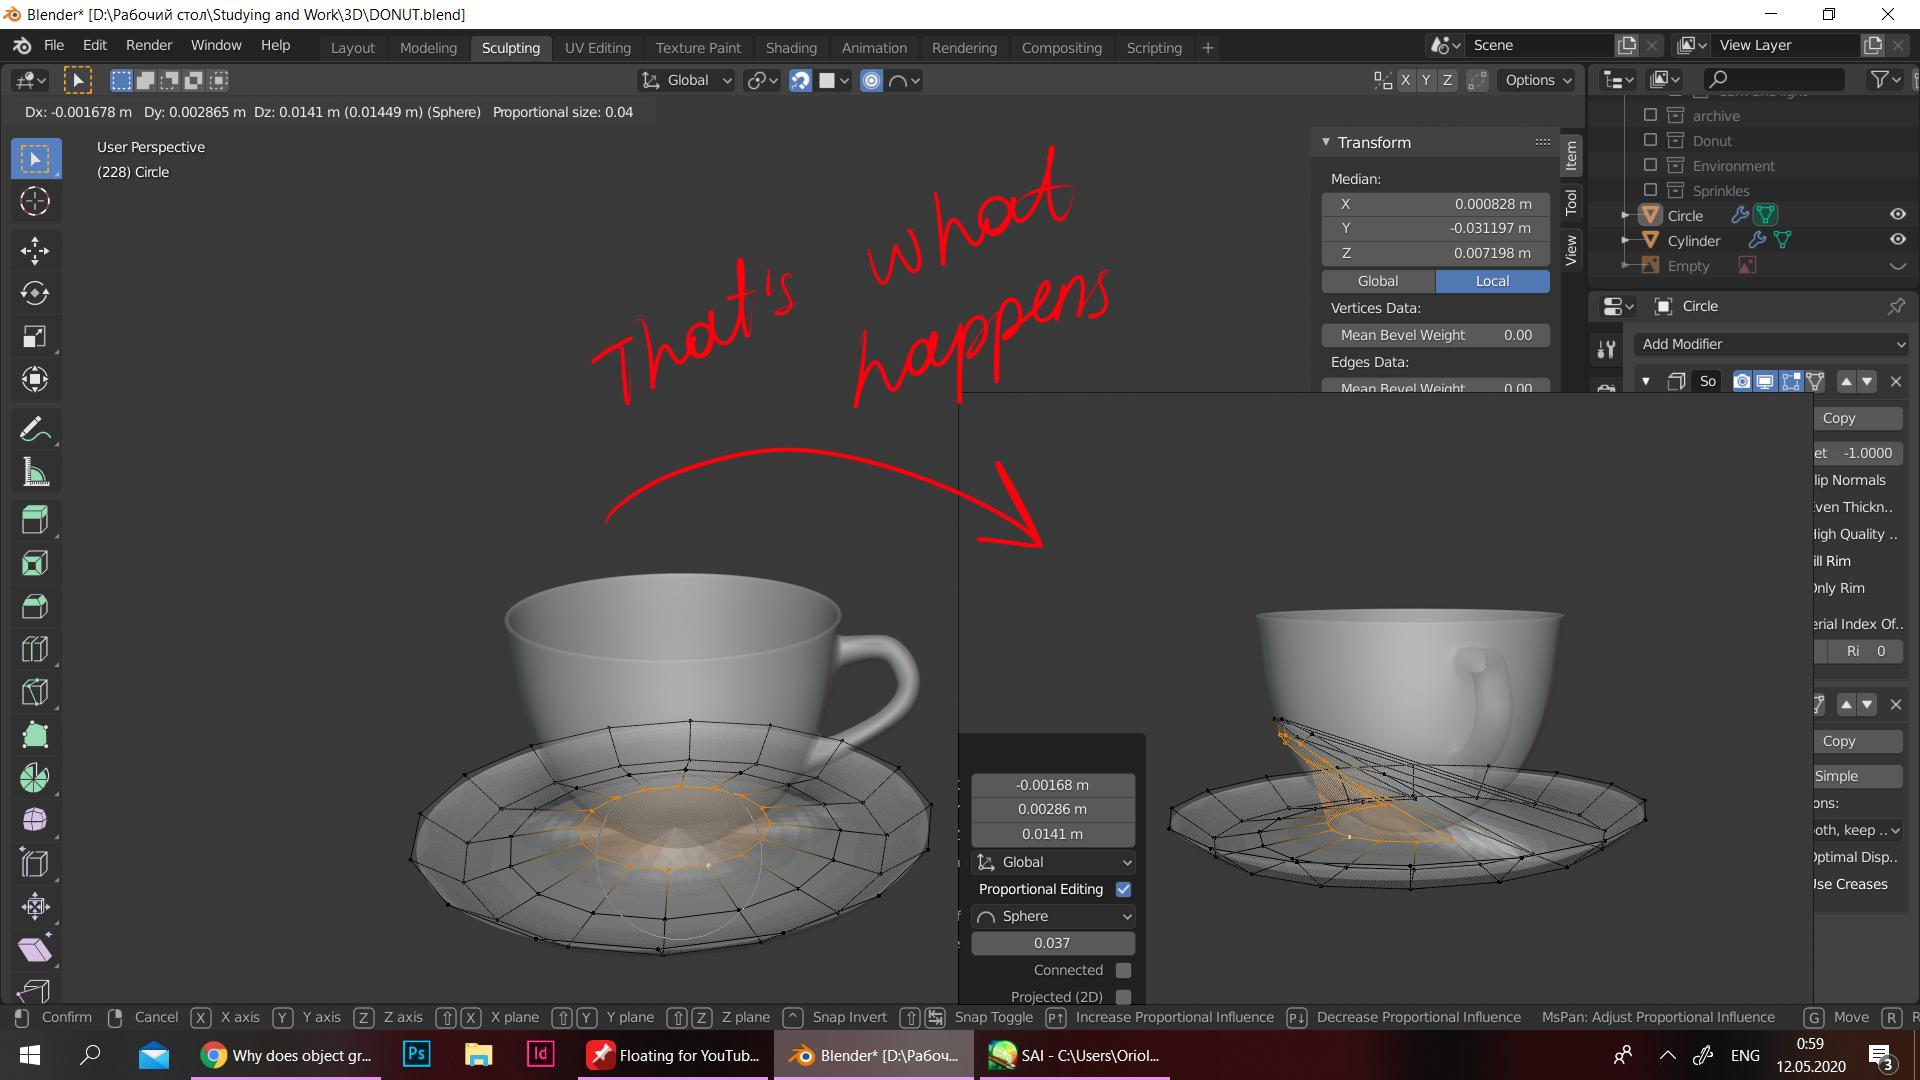Image resolution: width=1920 pixels, height=1080 pixels.
Task: Open outliner filter funnel icon
Action: tap(1879, 79)
